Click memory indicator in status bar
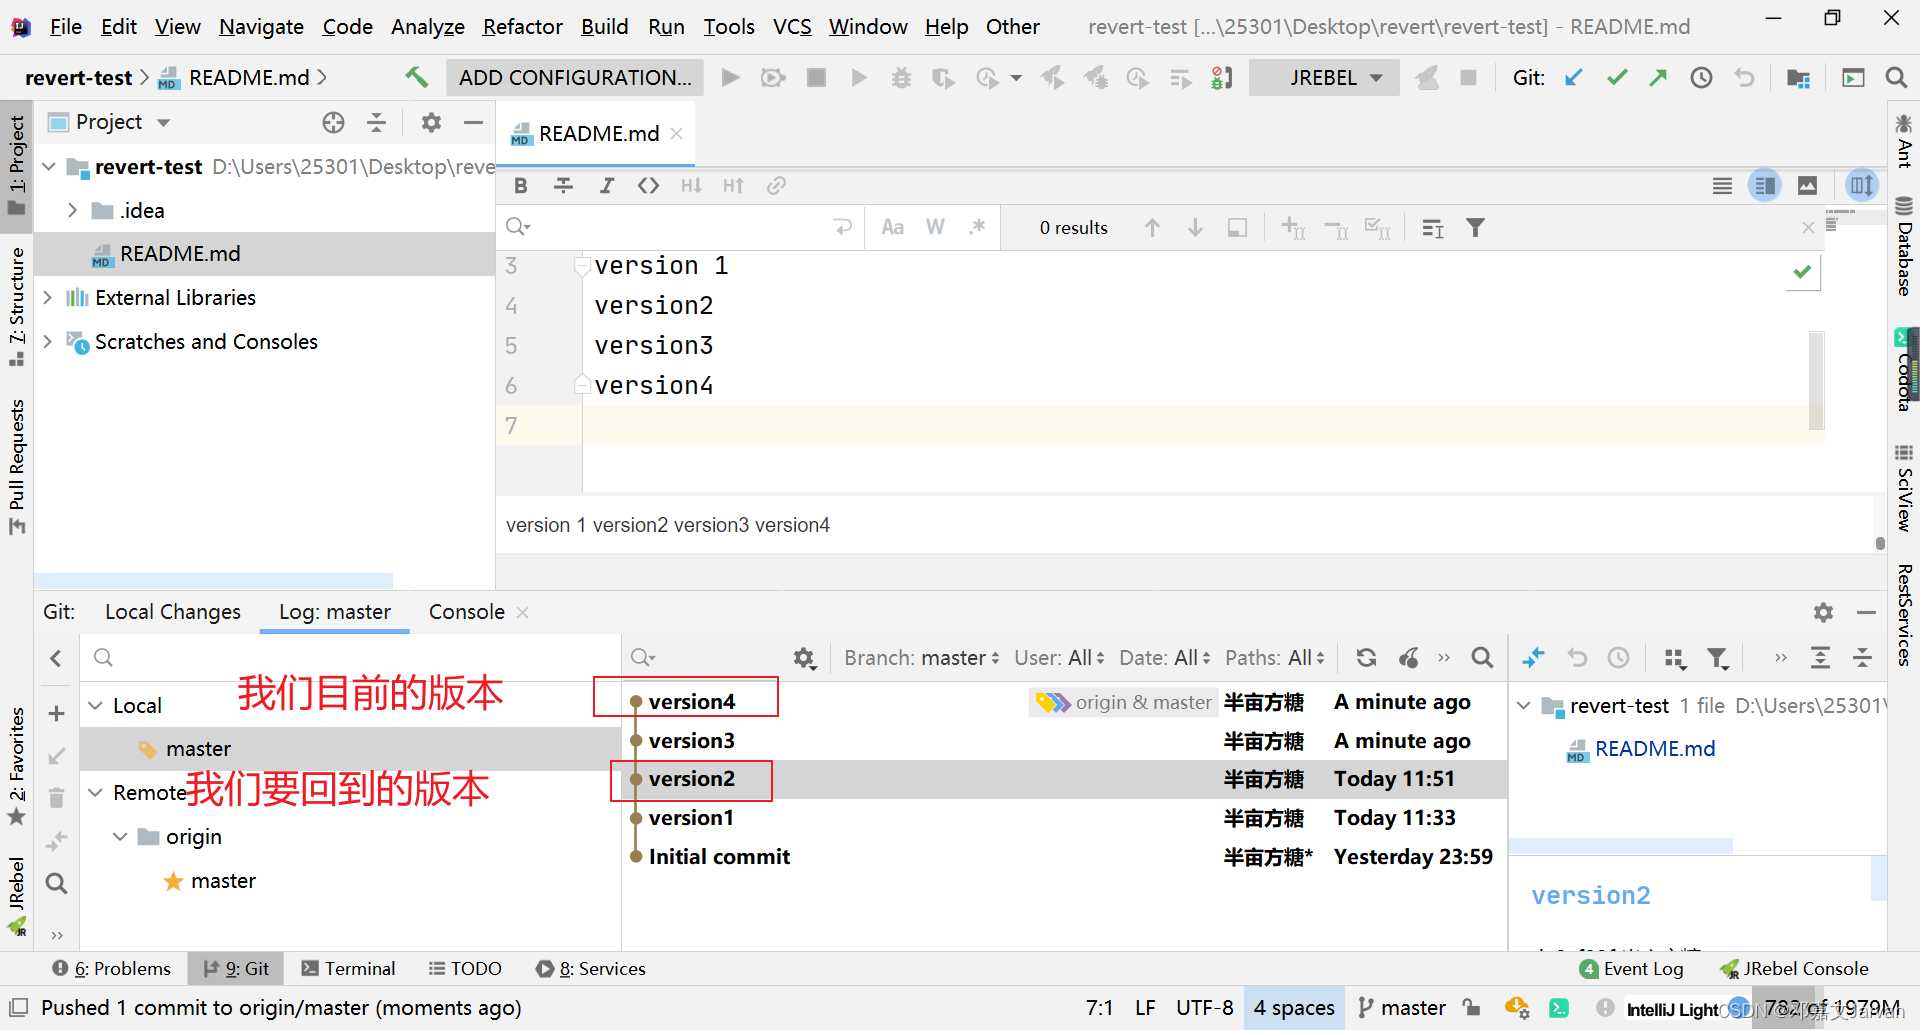This screenshot has height=1030, width=1920. pos(1832,1007)
